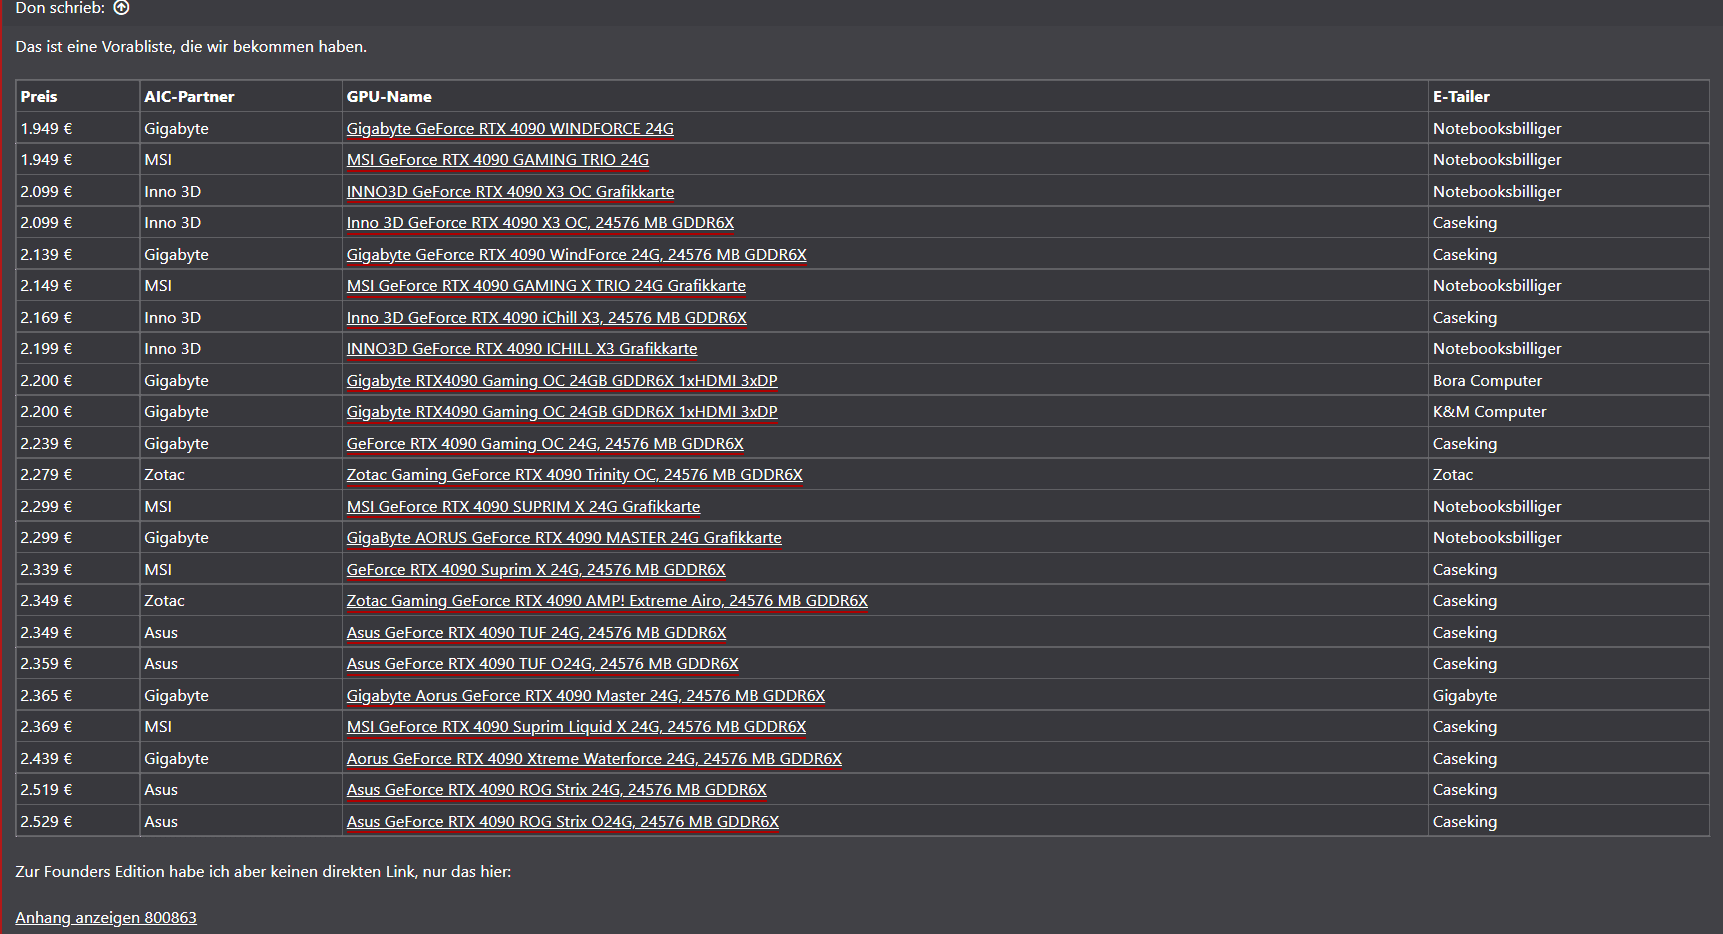Open Asus ROG Strix O24G link
Viewport: 1723px width, 934px height.
[x=562, y=822]
